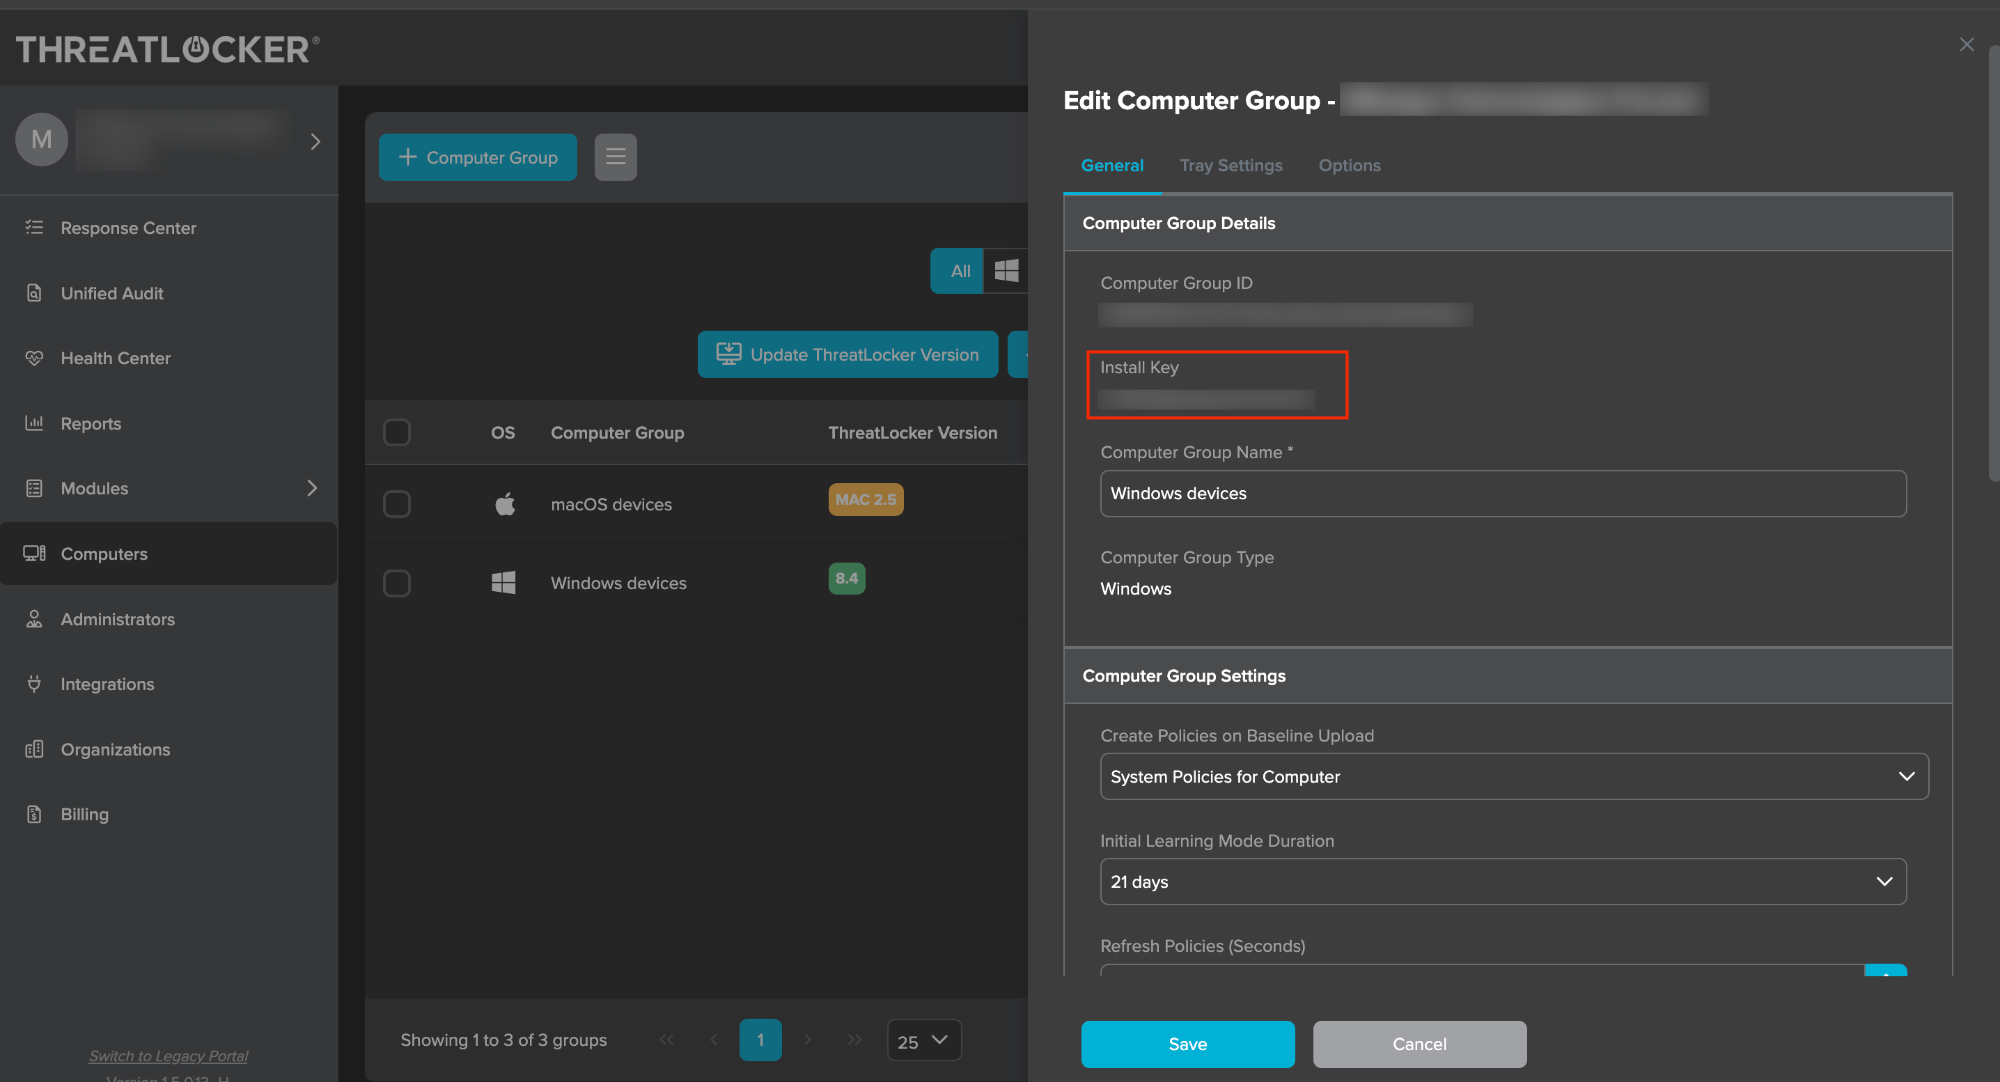Check the Windows devices row checkbox
This screenshot has width=2000, height=1082.
[x=397, y=583]
